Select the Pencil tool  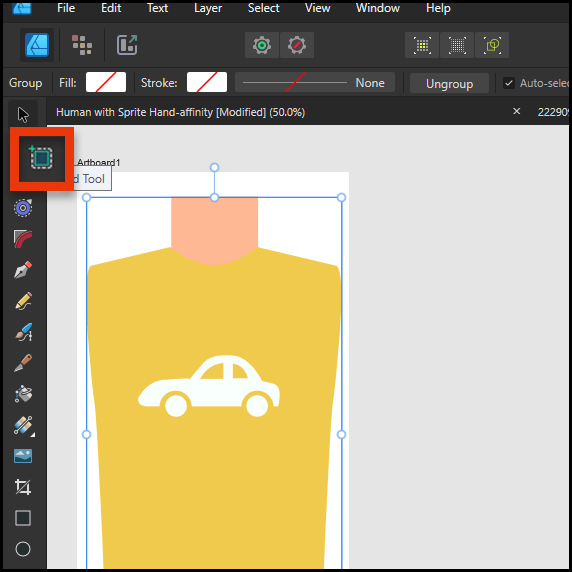coord(23,301)
